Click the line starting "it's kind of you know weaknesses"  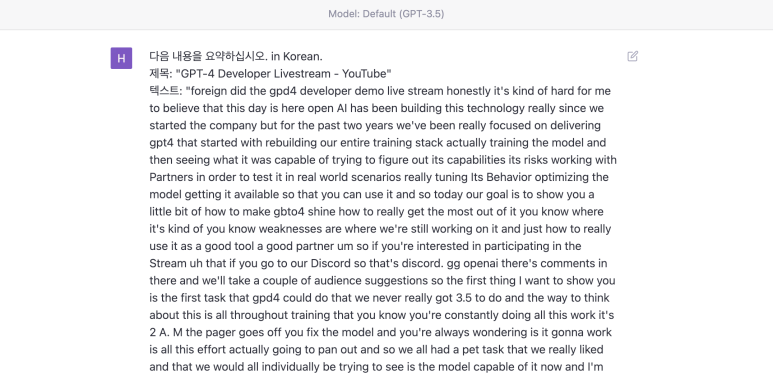(380, 229)
